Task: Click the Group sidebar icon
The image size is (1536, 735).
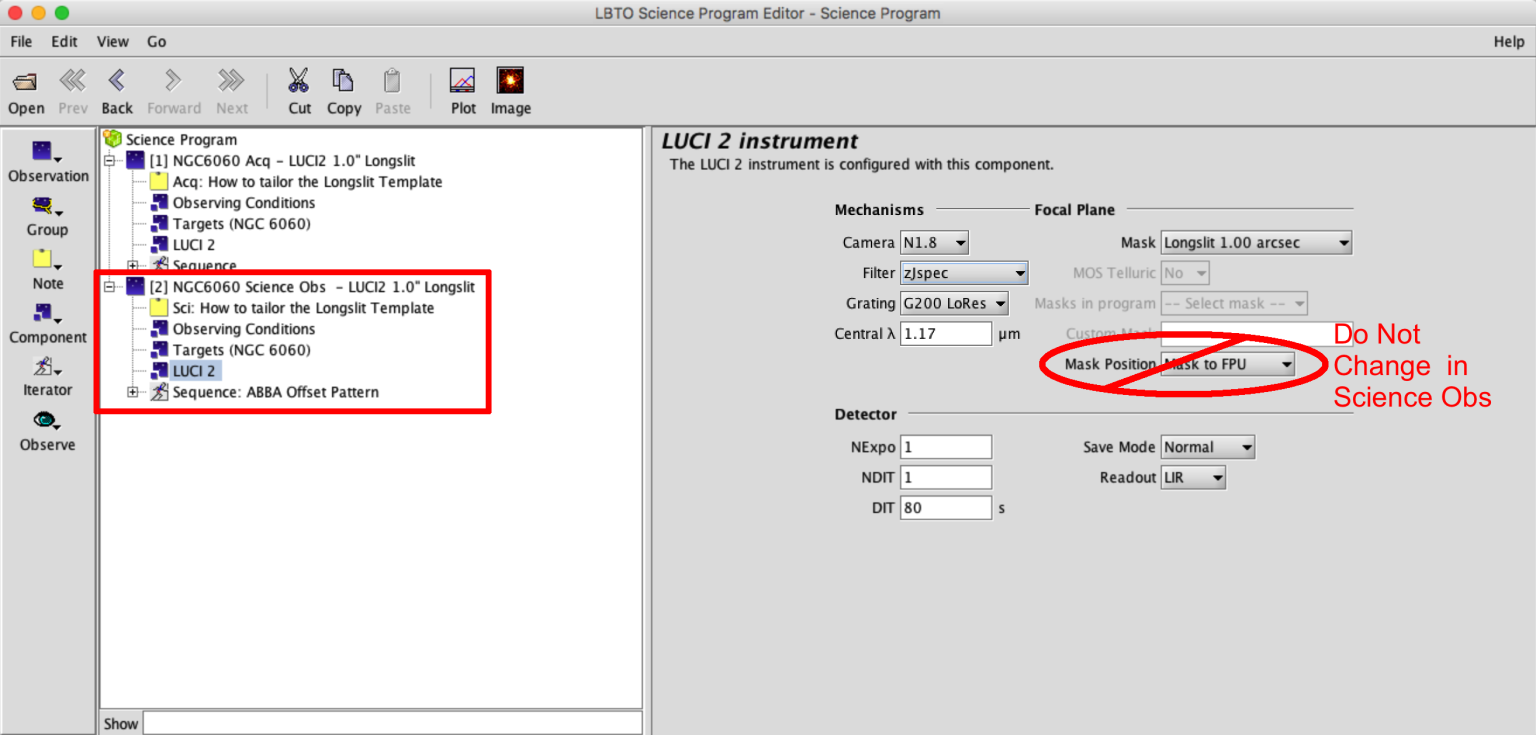Action: (x=46, y=206)
